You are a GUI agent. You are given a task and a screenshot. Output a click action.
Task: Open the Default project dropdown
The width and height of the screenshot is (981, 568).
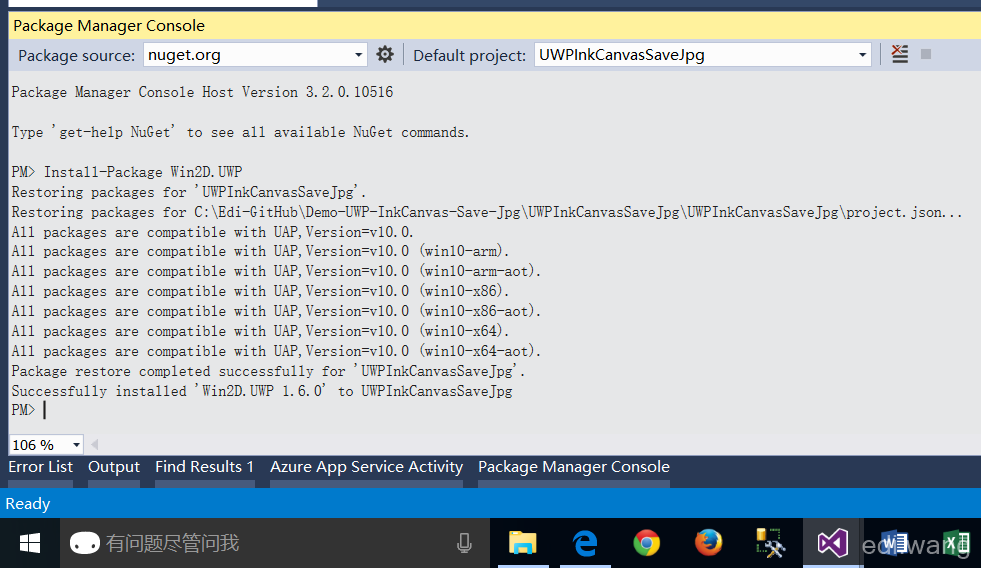click(x=703, y=55)
